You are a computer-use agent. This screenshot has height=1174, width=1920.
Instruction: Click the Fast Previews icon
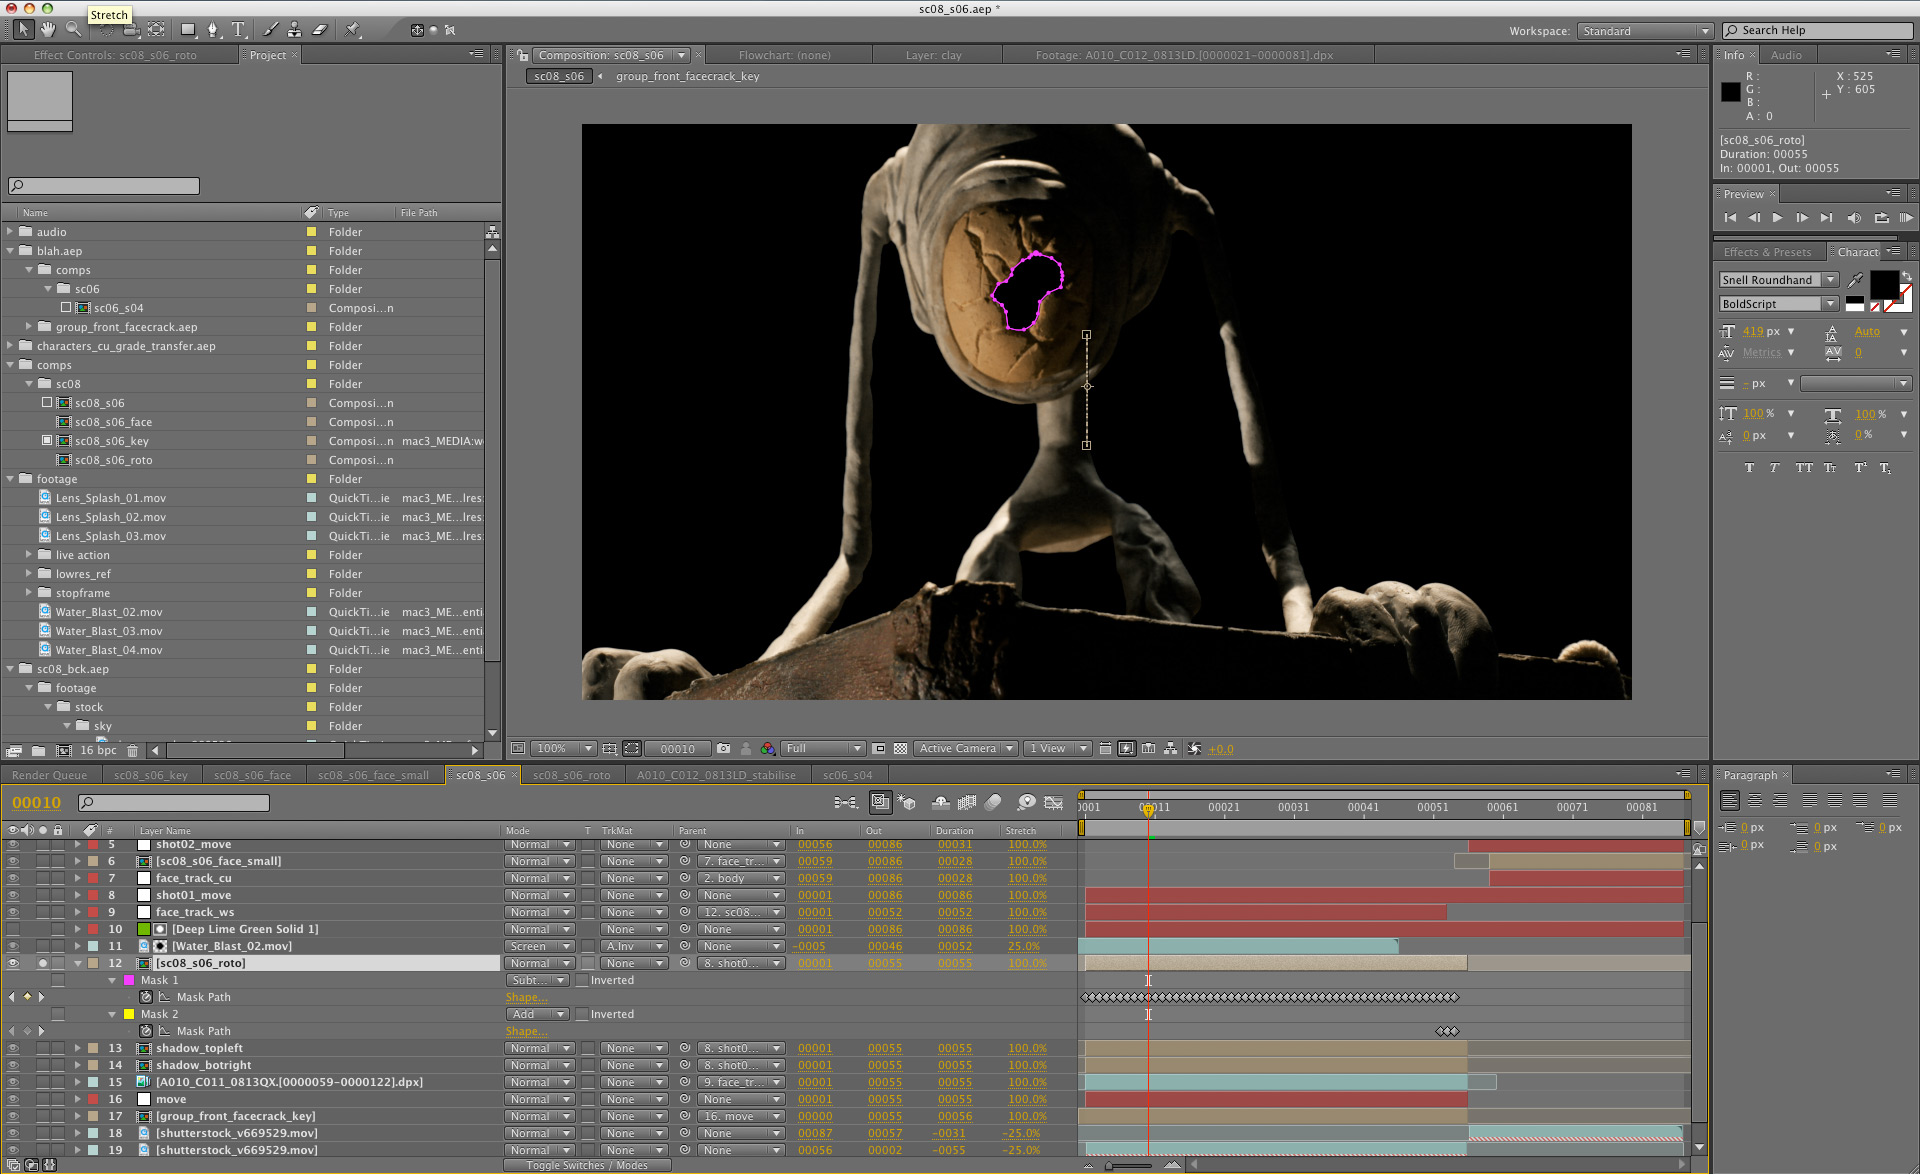tap(1127, 748)
